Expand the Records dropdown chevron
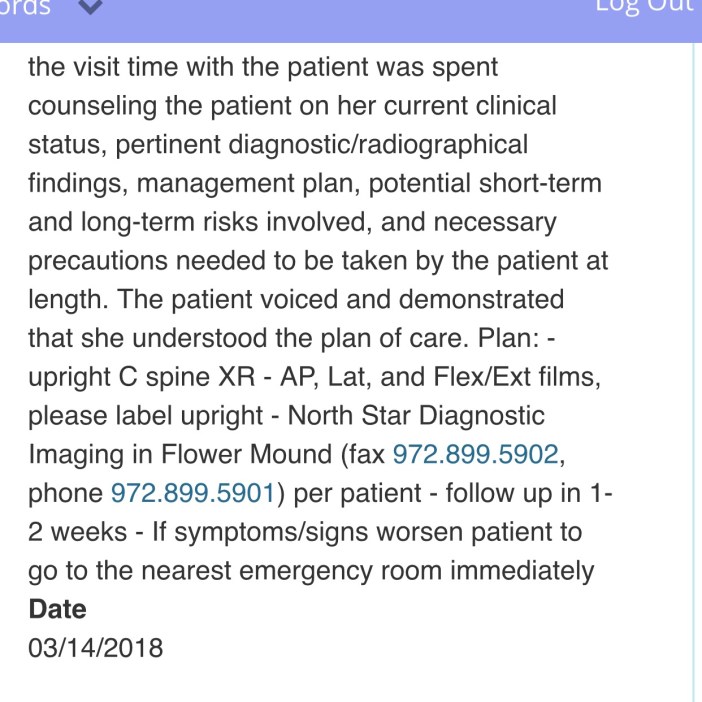Viewport: 702px width, 702px height. pos(90,8)
